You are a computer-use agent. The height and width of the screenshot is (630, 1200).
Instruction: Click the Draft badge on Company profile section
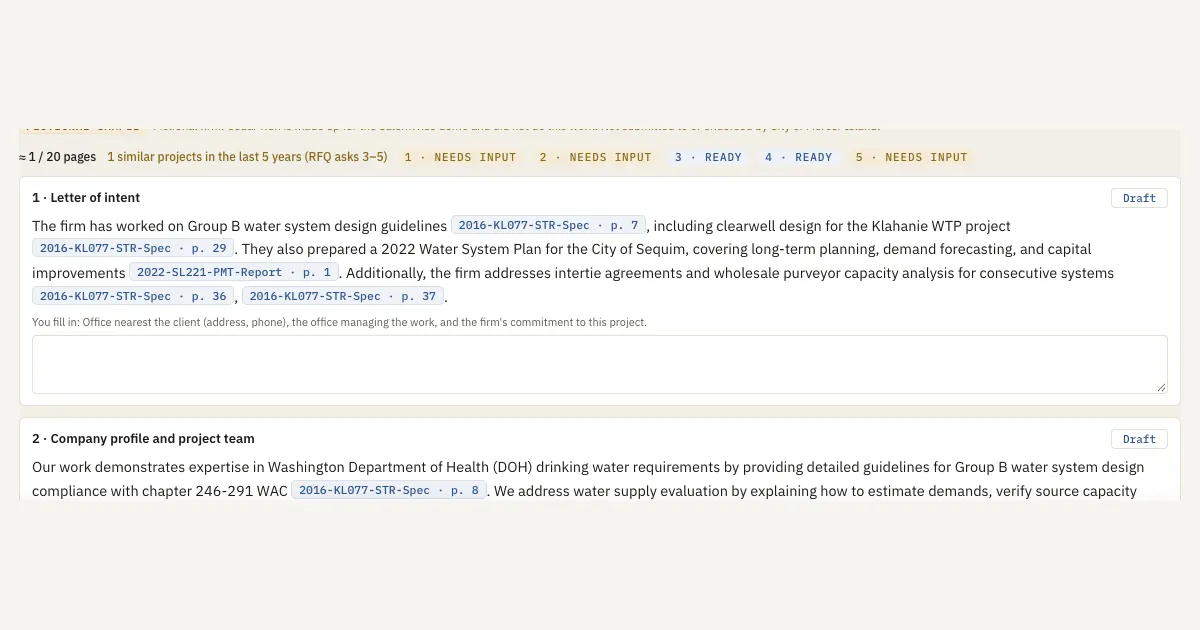[x=1139, y=439]
